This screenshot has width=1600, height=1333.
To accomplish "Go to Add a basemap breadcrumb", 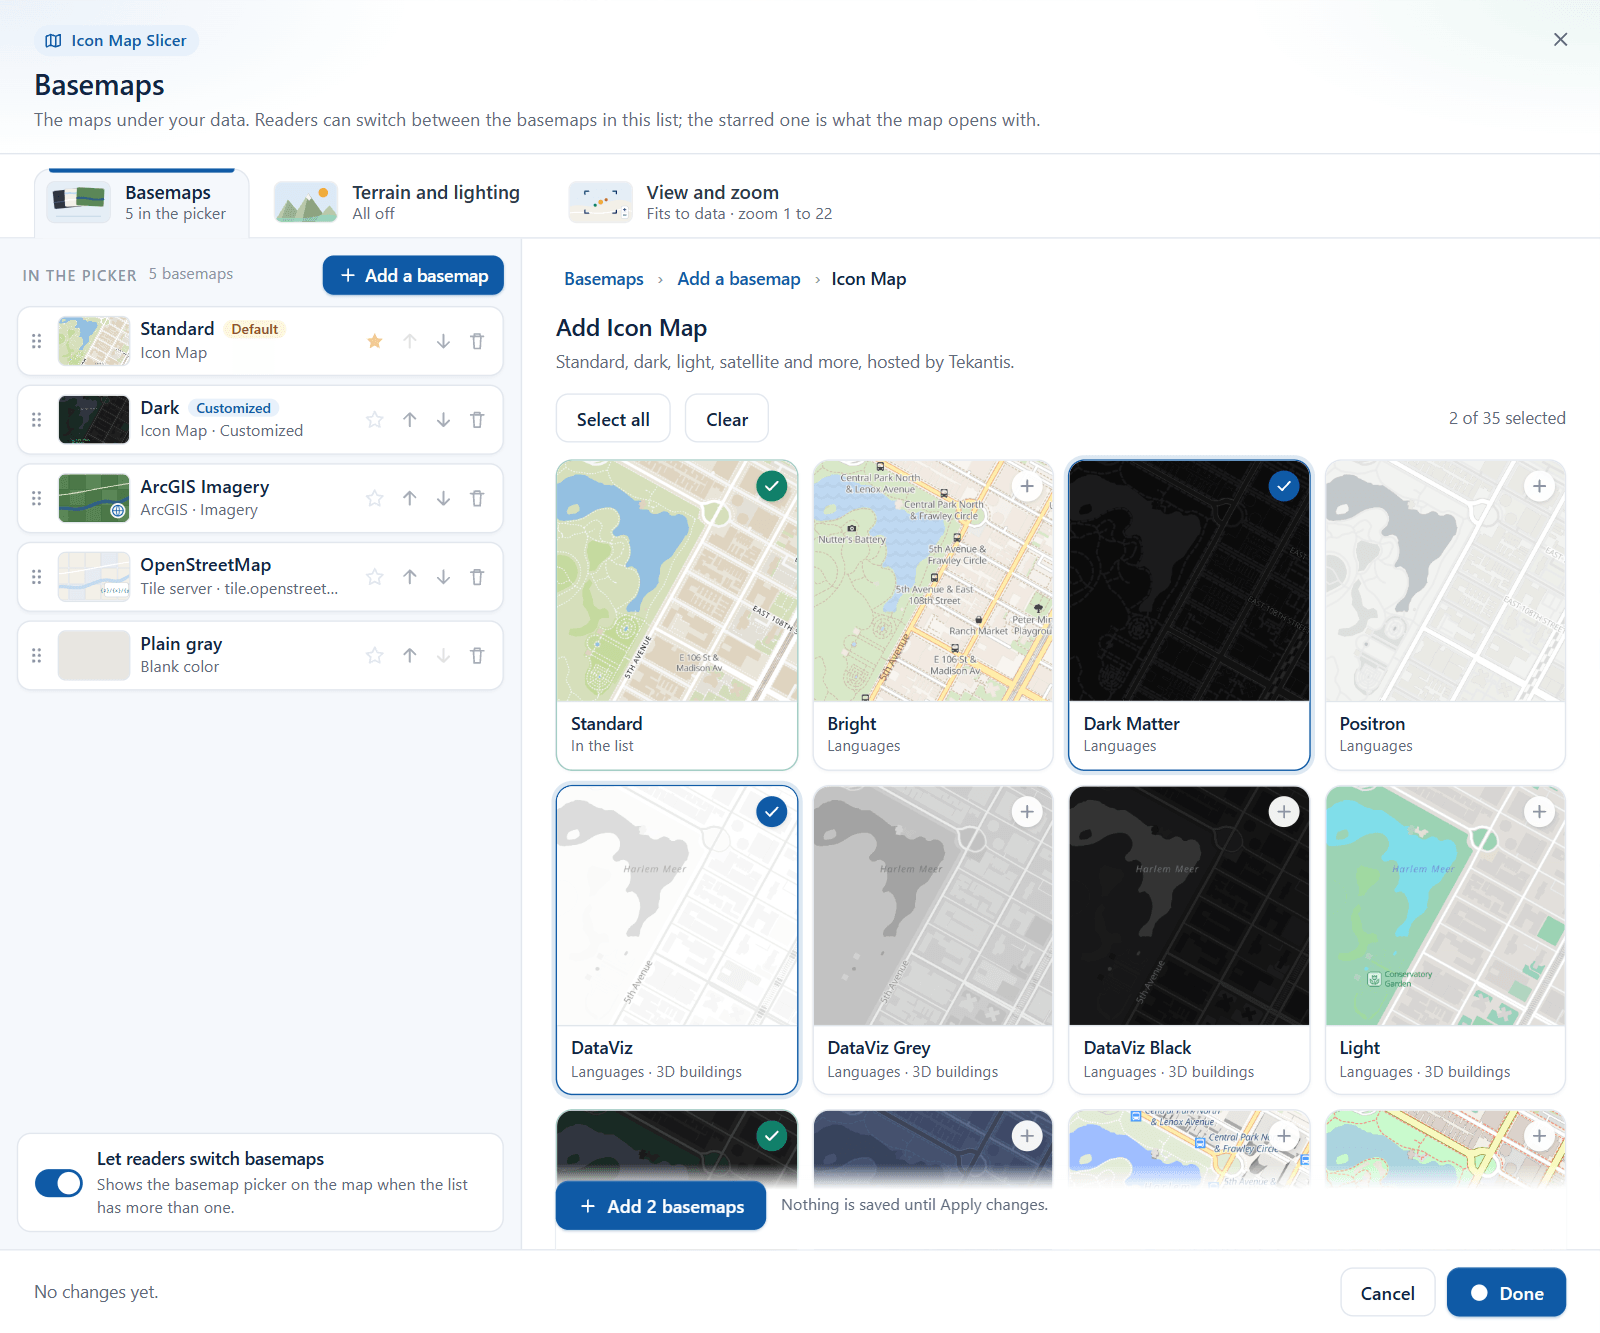I will click(x=739, y=279).
